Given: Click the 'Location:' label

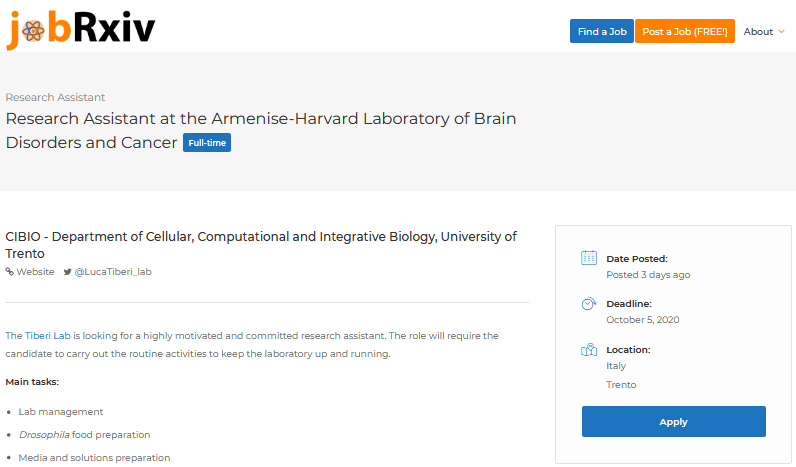Looking at the screenshot, I should point(628,350).
